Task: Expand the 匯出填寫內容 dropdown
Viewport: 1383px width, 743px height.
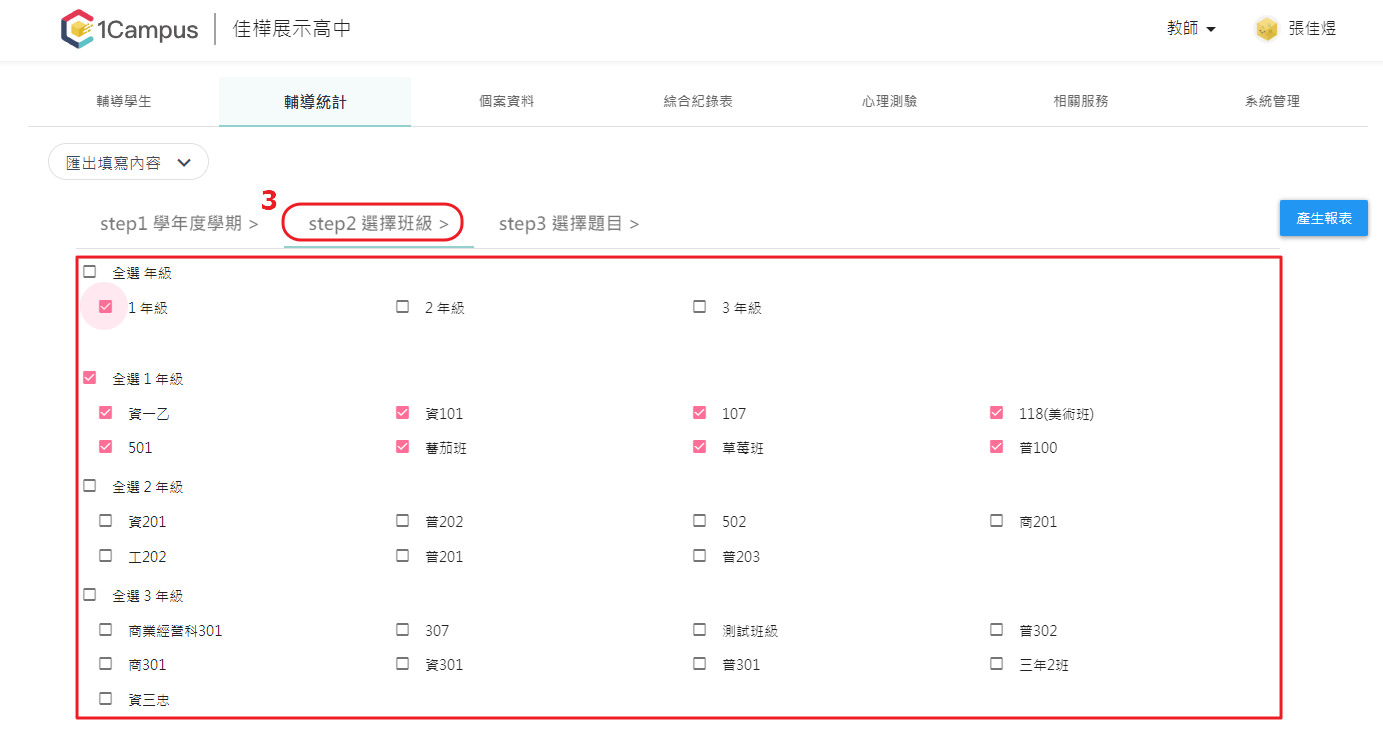Action: tap(128, 162)
